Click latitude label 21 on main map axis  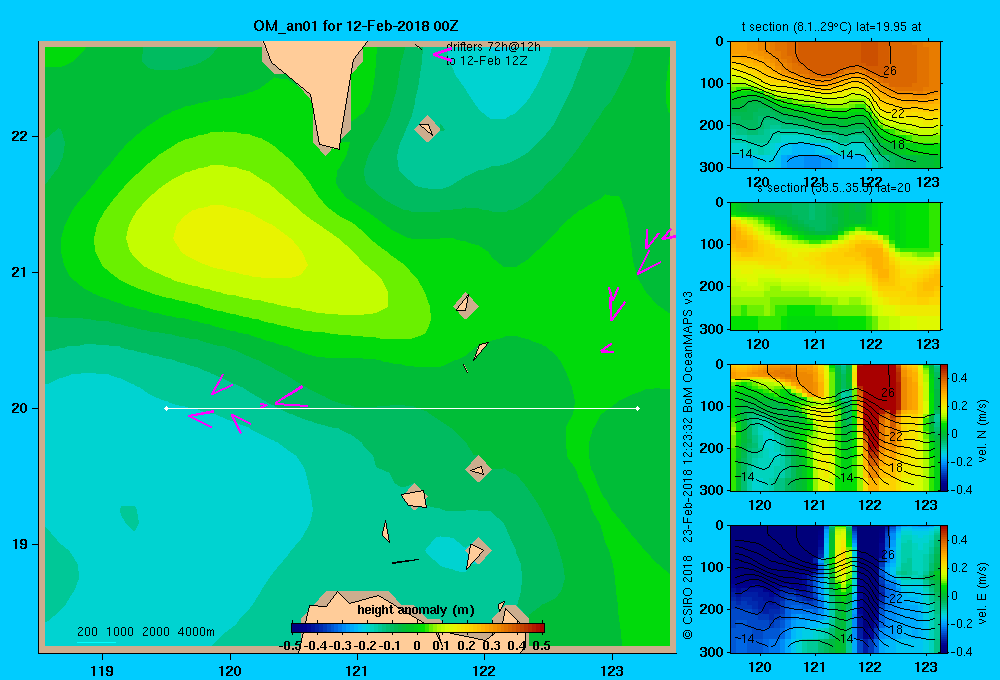20,272
